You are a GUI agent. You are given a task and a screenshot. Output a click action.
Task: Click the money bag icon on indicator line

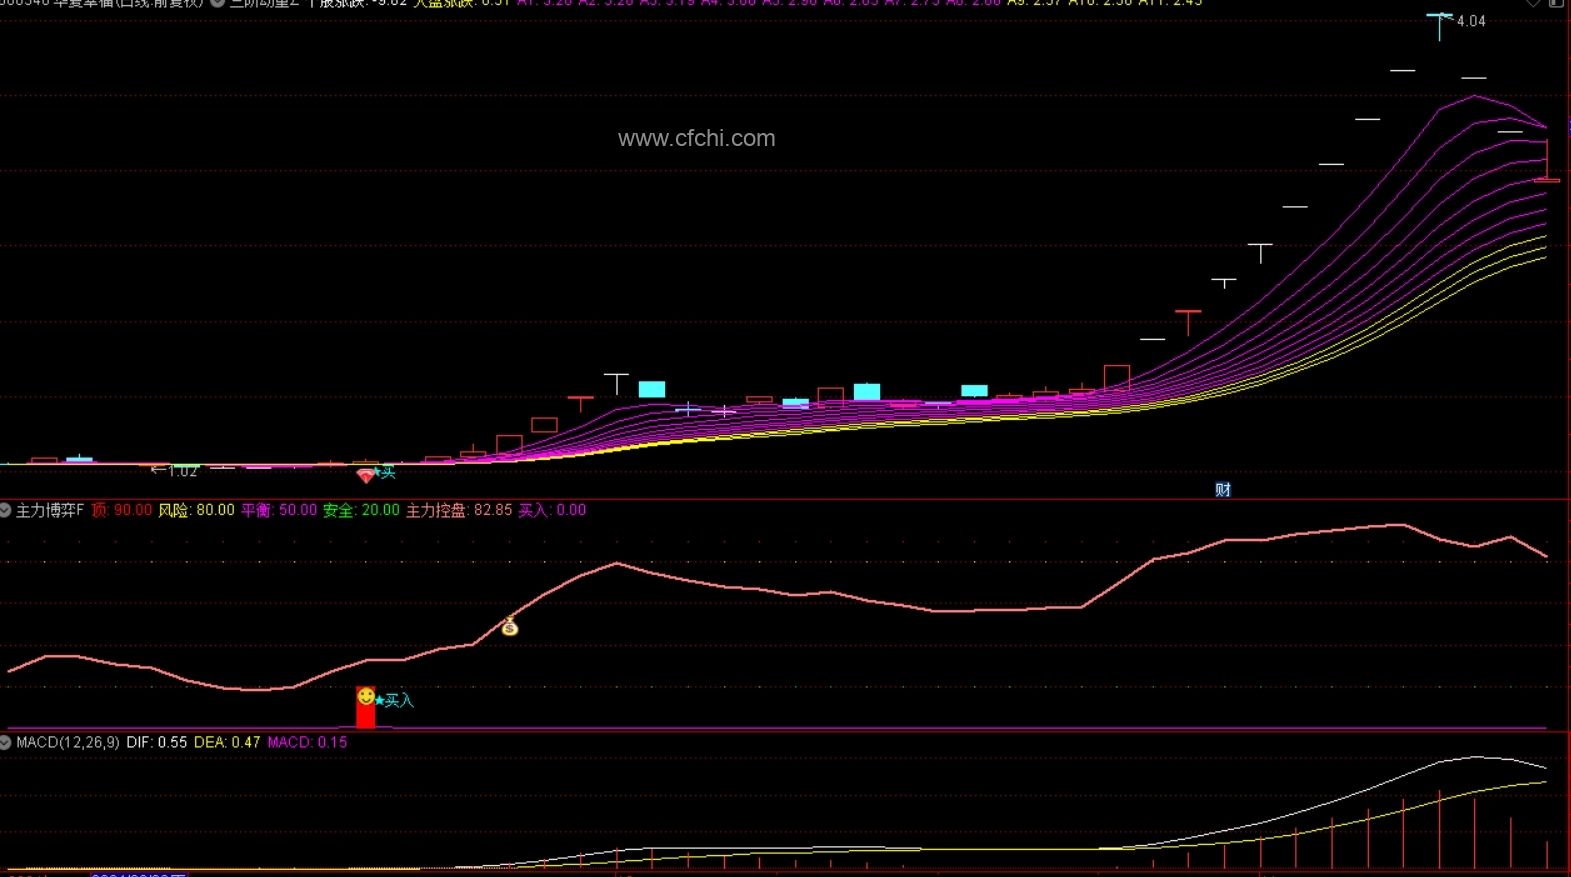click(x=510, y=627)
